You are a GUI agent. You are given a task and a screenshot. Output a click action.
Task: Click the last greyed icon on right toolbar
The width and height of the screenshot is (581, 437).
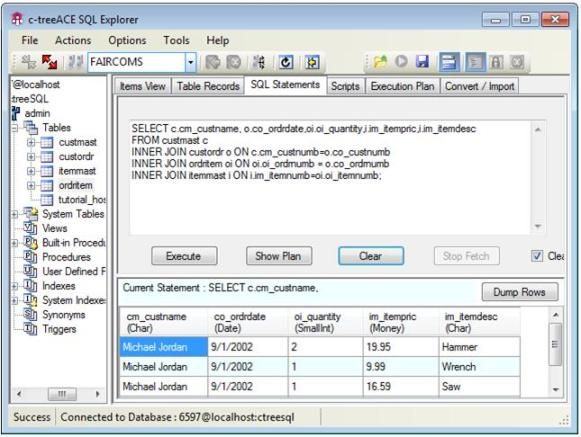(517, 62)
